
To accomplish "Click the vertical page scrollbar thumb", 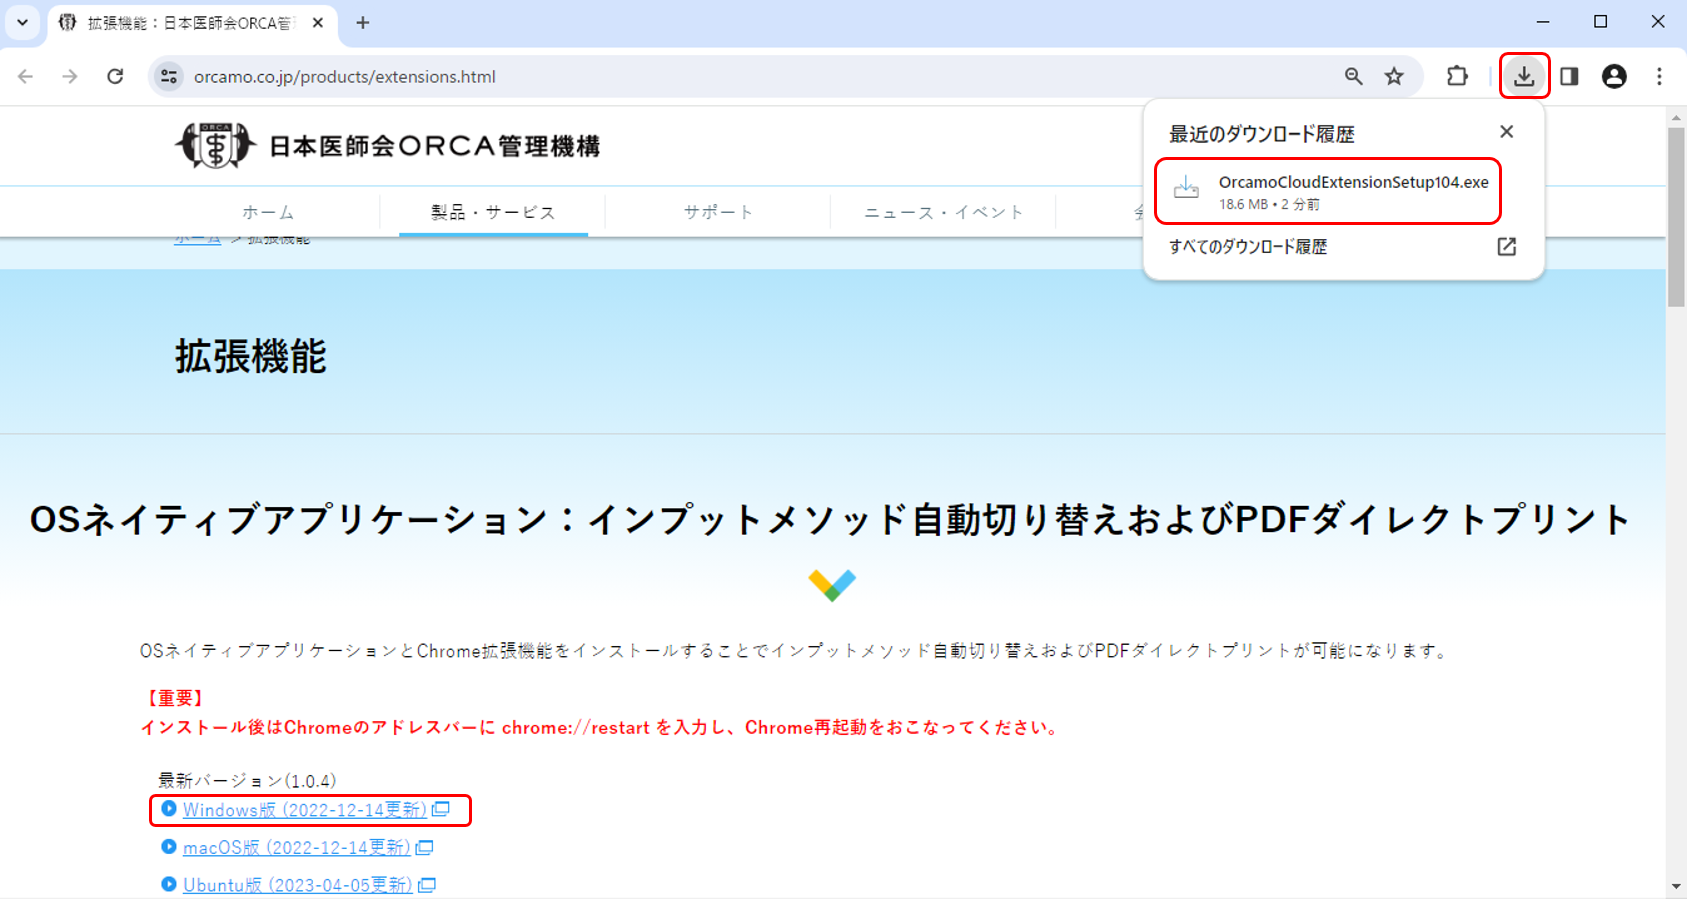I will click(1676, 216).
